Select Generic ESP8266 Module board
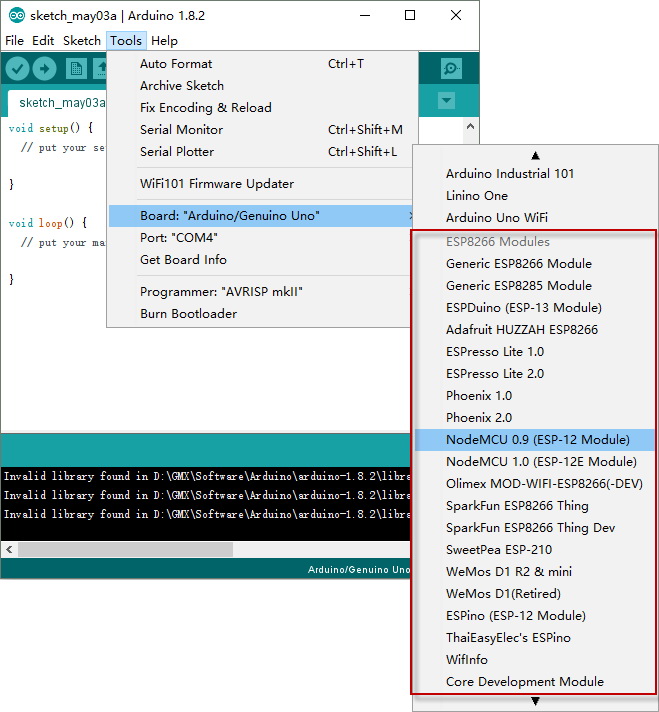 535,264
